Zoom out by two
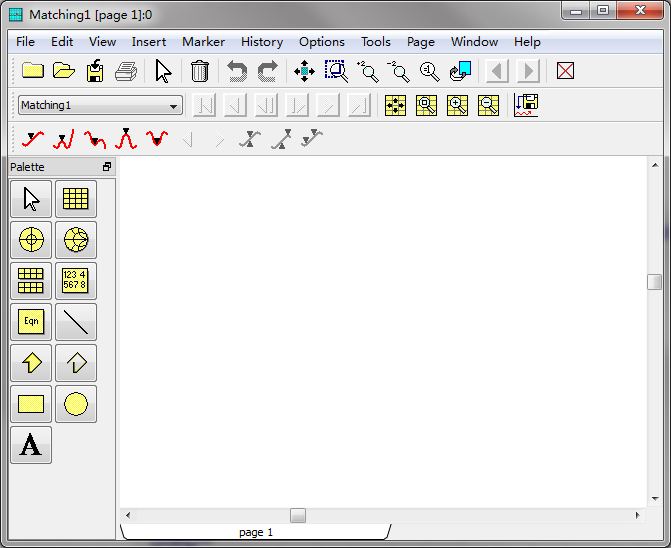Screen dimensions: 671x548 (x=399, y=71)
